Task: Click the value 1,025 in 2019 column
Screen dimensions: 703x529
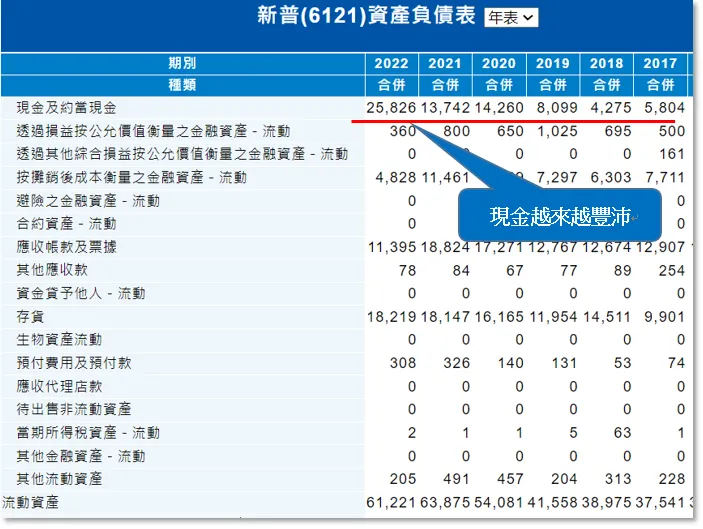Action: [x=557, y=131]
